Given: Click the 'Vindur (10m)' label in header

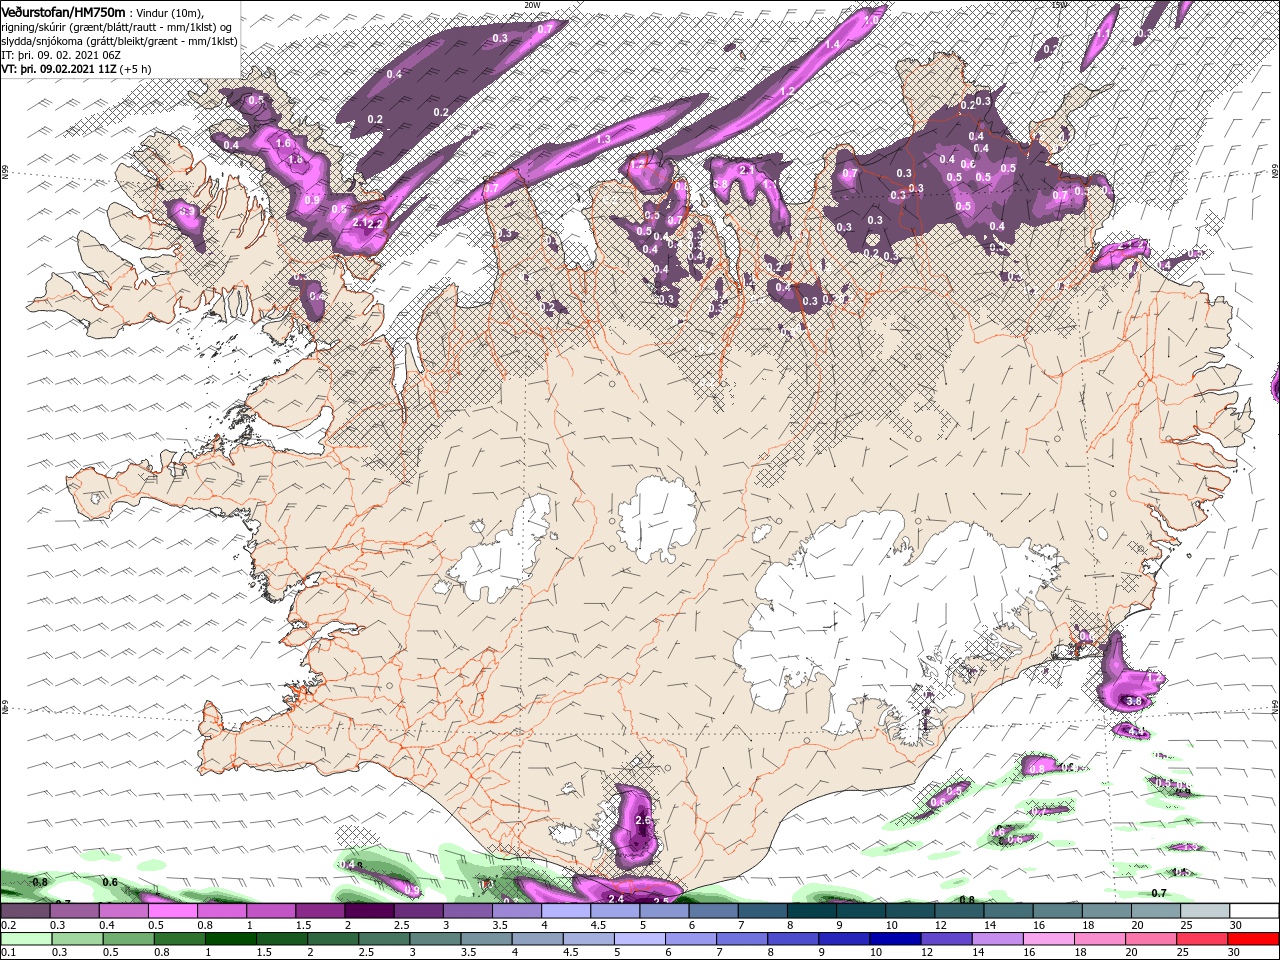Looking at the screenshot, I should pyautogui.click(x=170, y=12).
